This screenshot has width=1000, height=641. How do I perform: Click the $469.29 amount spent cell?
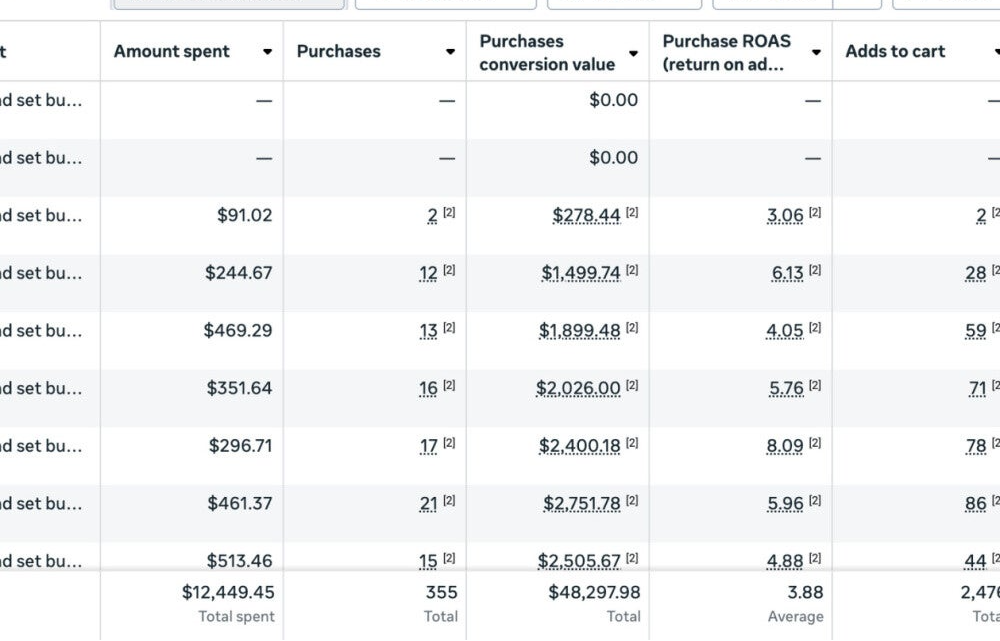238,331
